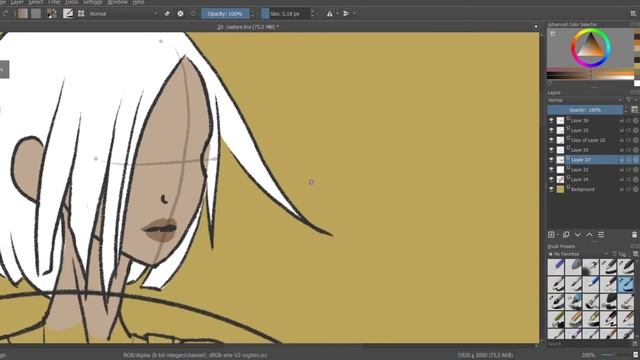640x360 pixels.
Task: Select the highlighted blue brush preset
Action: point(625,284)
